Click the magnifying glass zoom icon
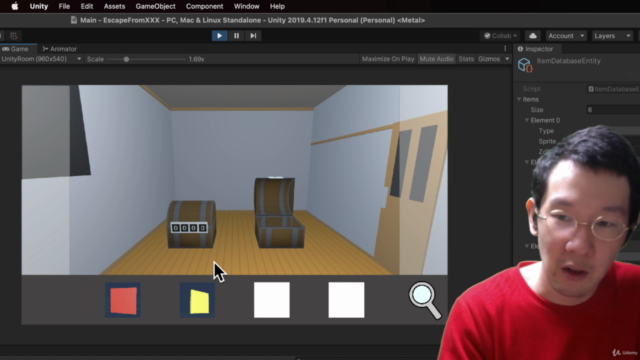The width and height of the screenshot is (640, 360). point(424,300)
